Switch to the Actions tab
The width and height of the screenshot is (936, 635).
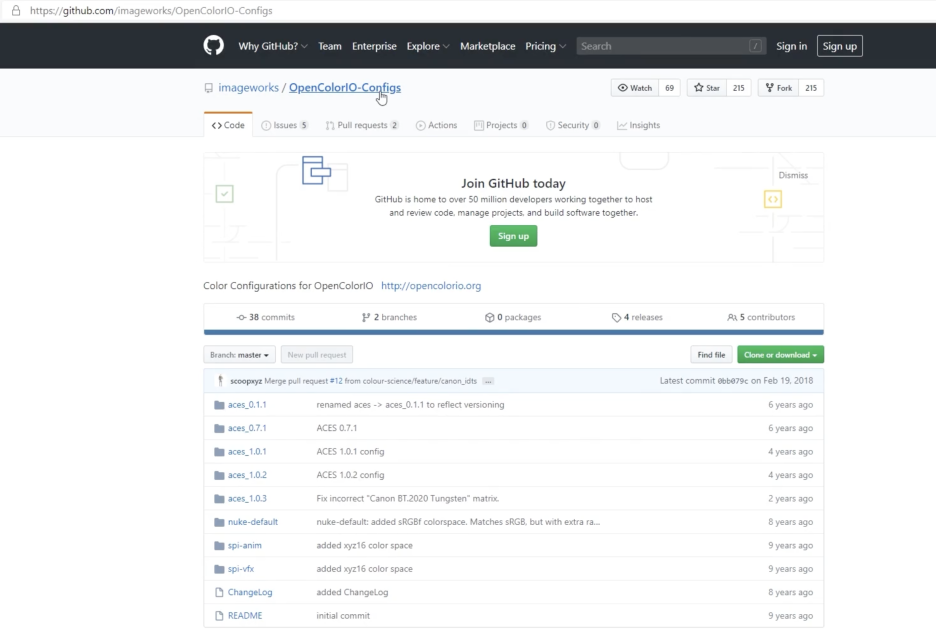[x=436, y=125]
